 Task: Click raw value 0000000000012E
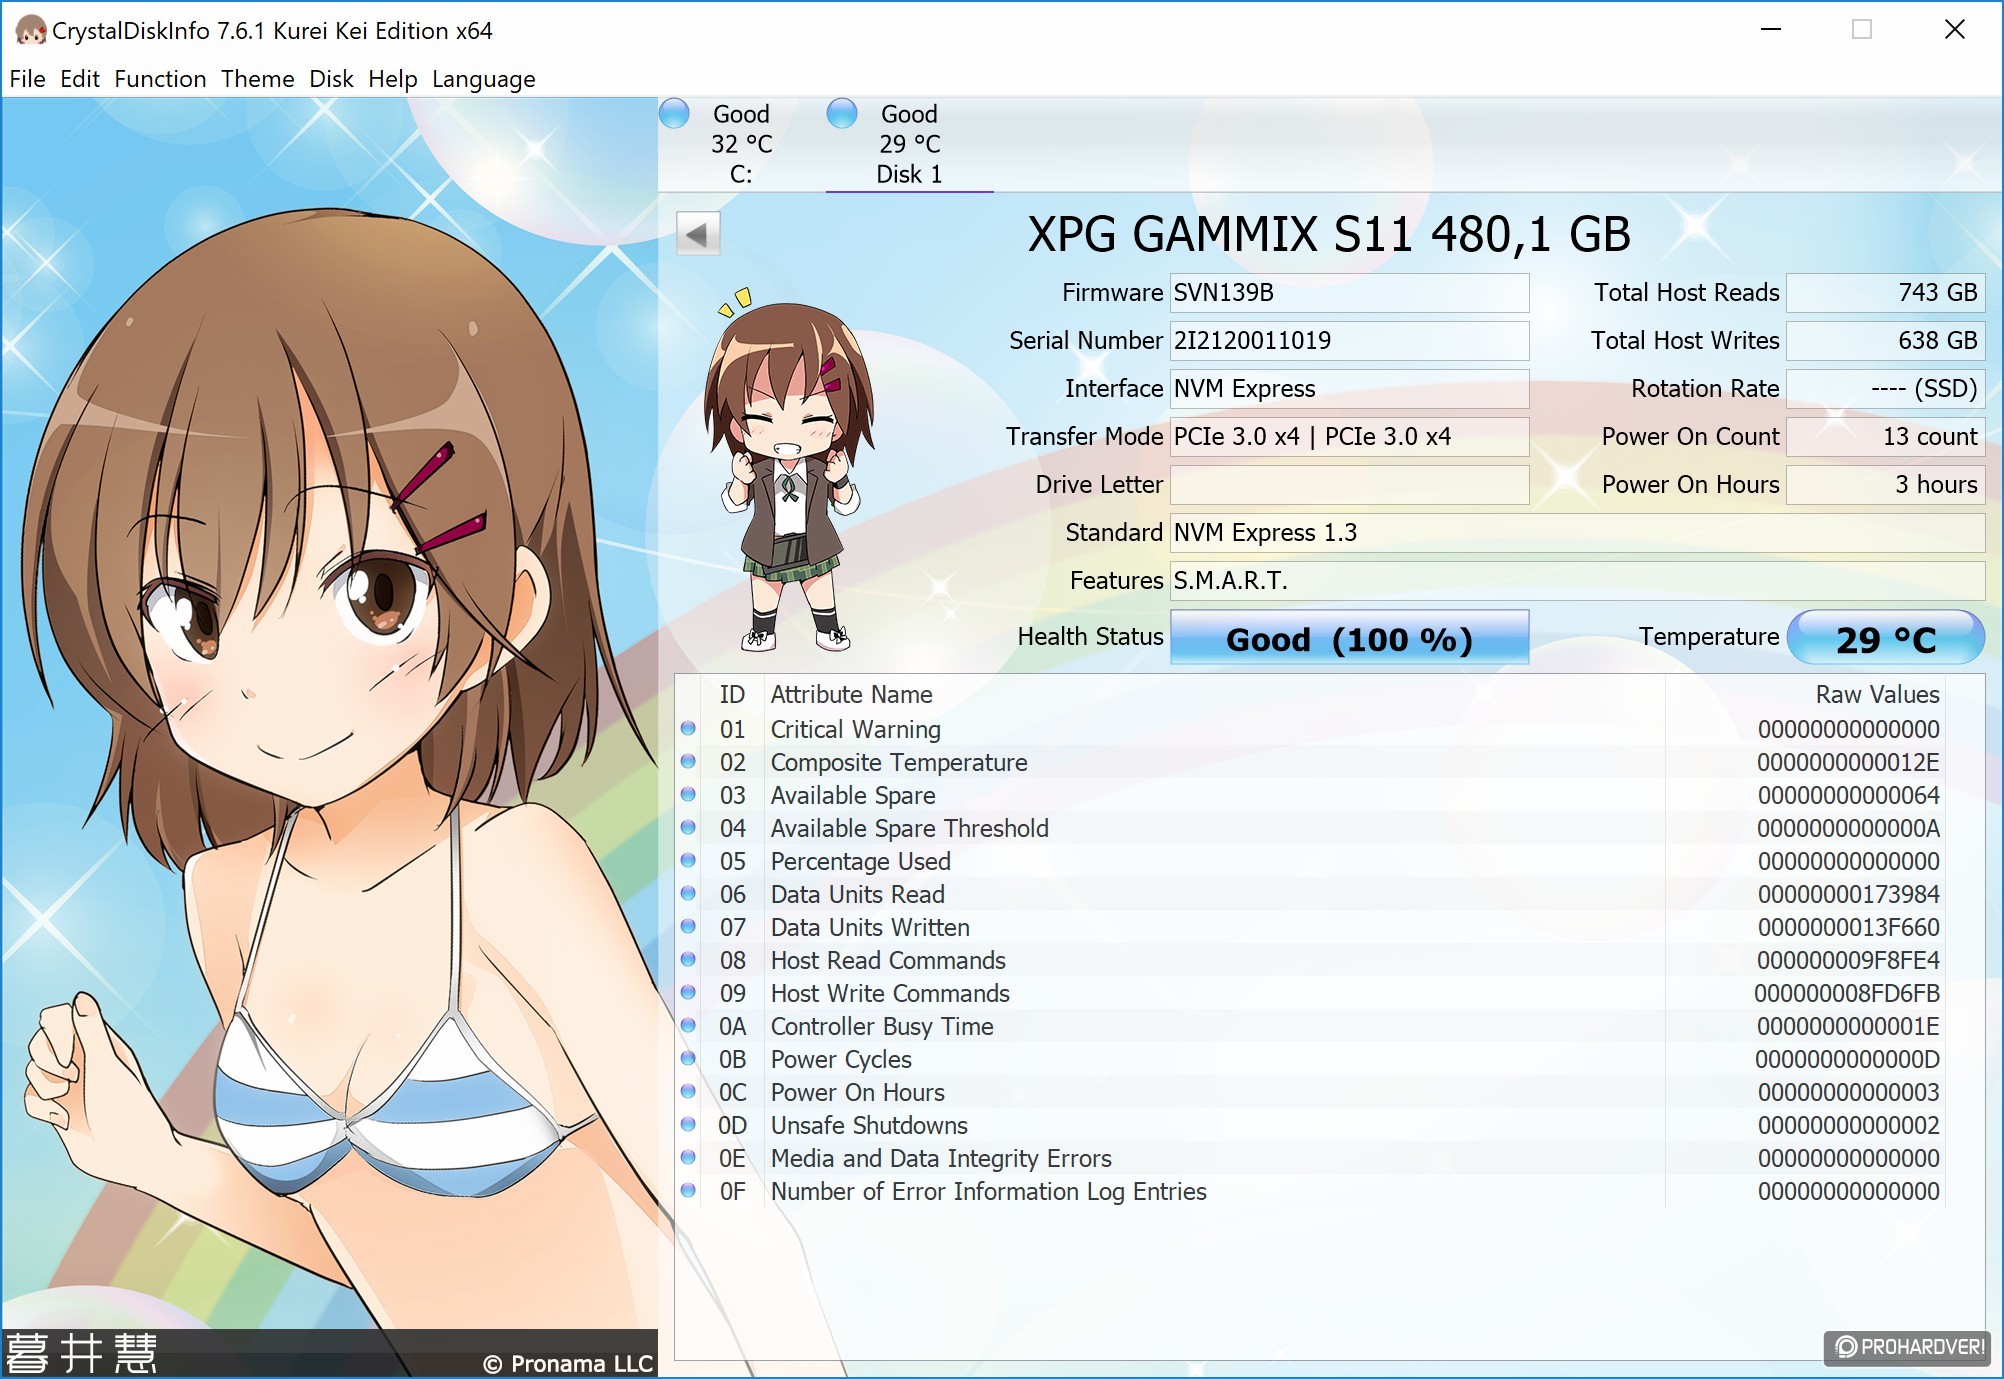tap(1848, 763)
